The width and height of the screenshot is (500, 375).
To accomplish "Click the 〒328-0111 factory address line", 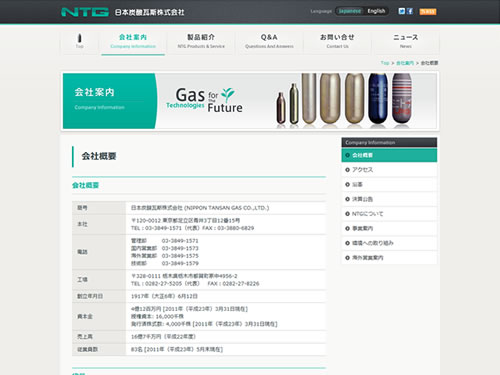I will pyautogui.click(x=184, y=276).
